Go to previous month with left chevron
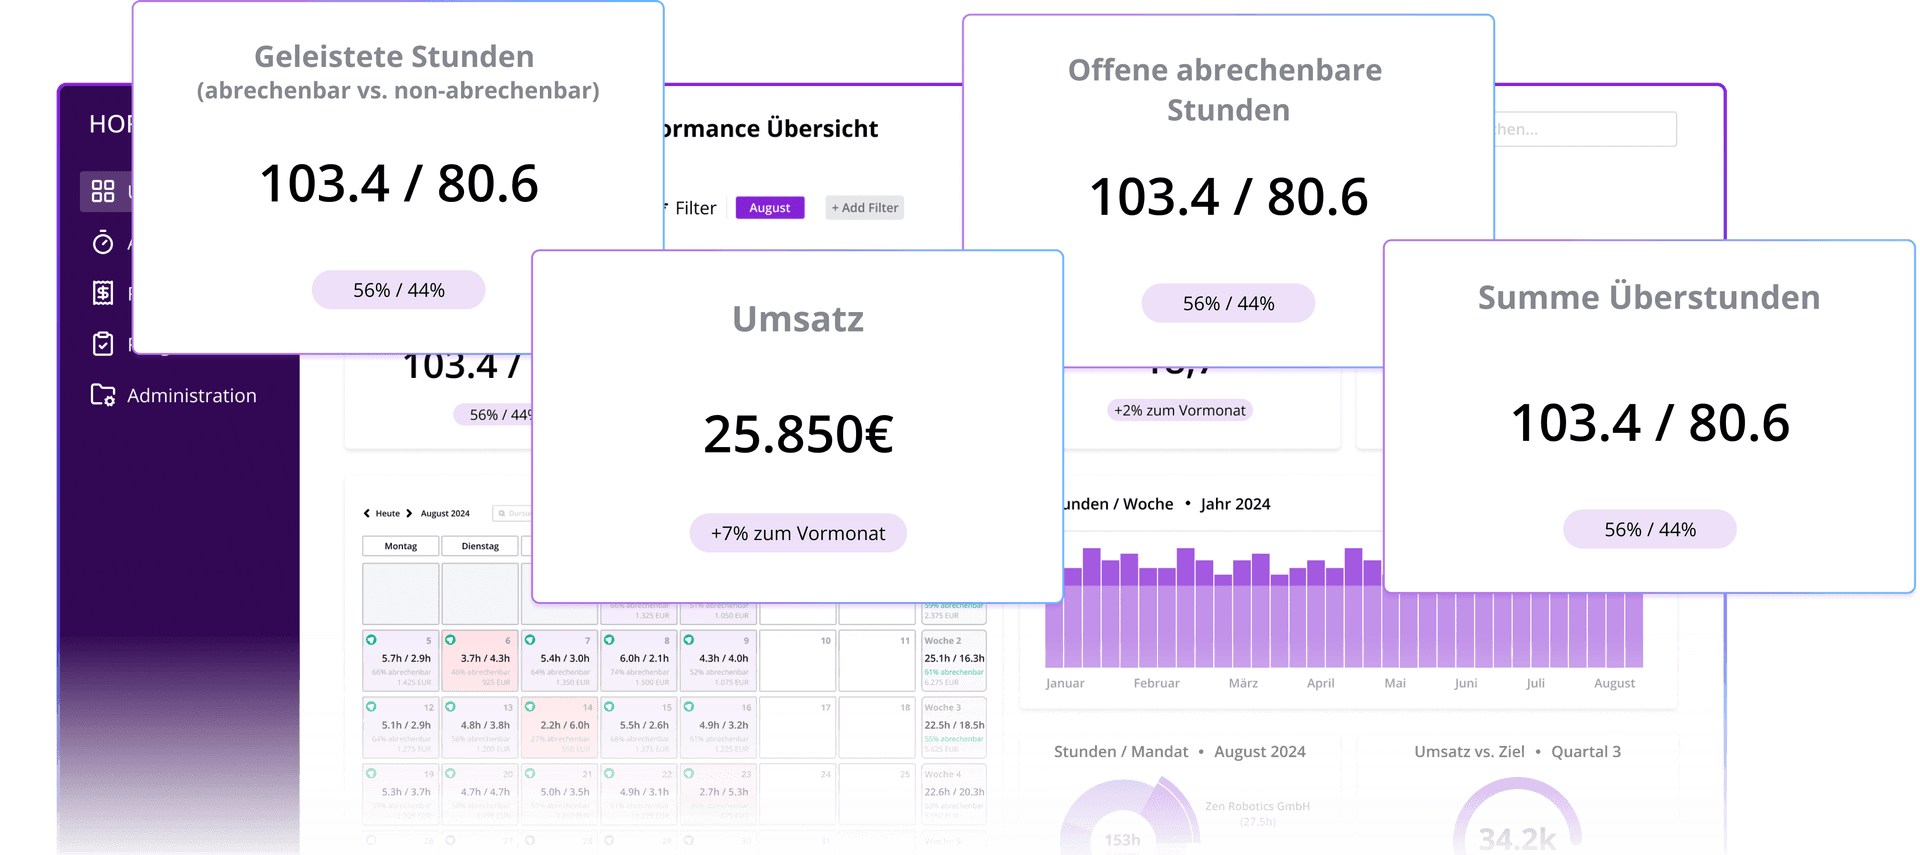Screen dimensions: 1920x855 coord(366,513)
